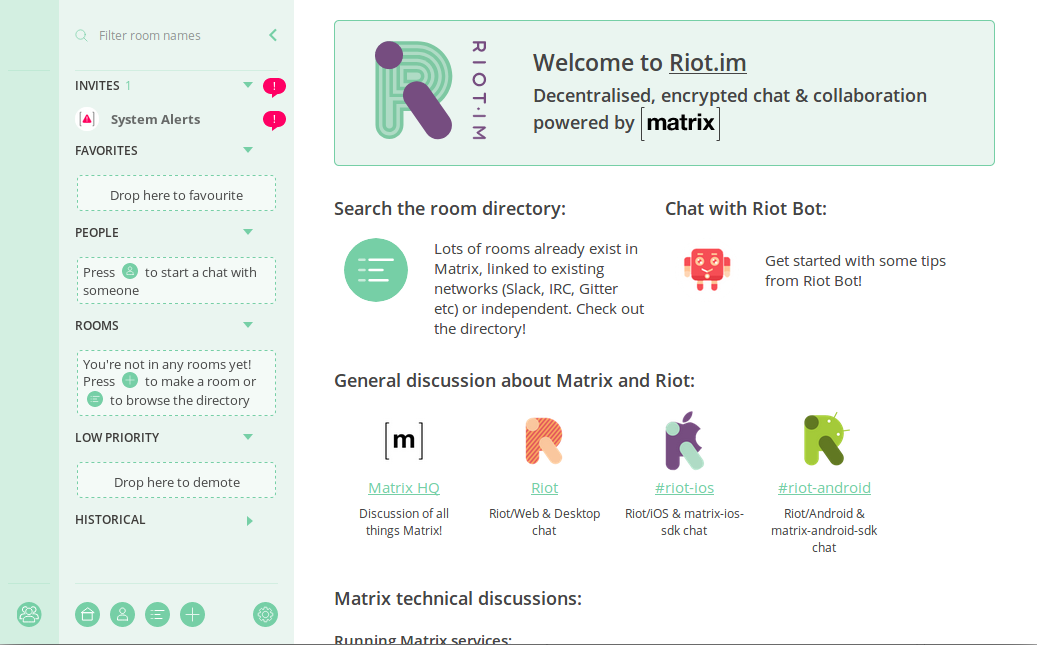
Task: Open the Matrix HQ room link
Action: 403,488
